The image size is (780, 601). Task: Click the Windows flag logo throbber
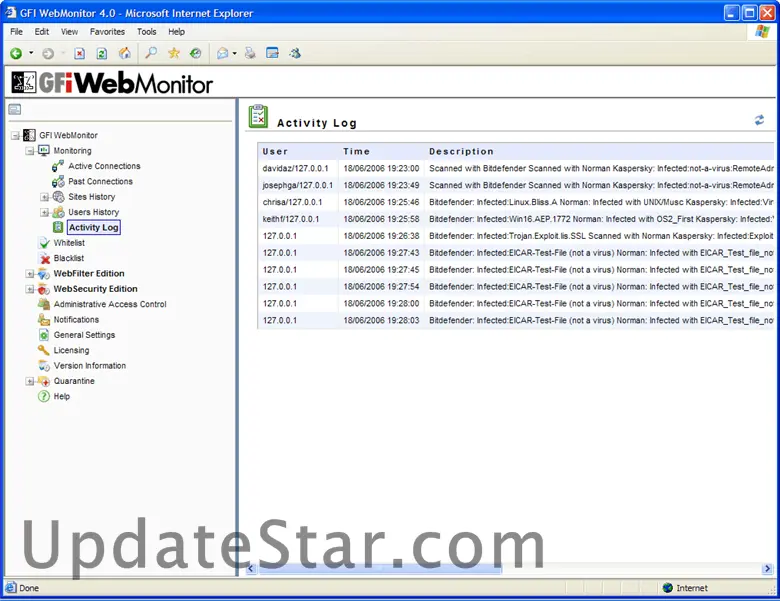[x=762, y=32]
